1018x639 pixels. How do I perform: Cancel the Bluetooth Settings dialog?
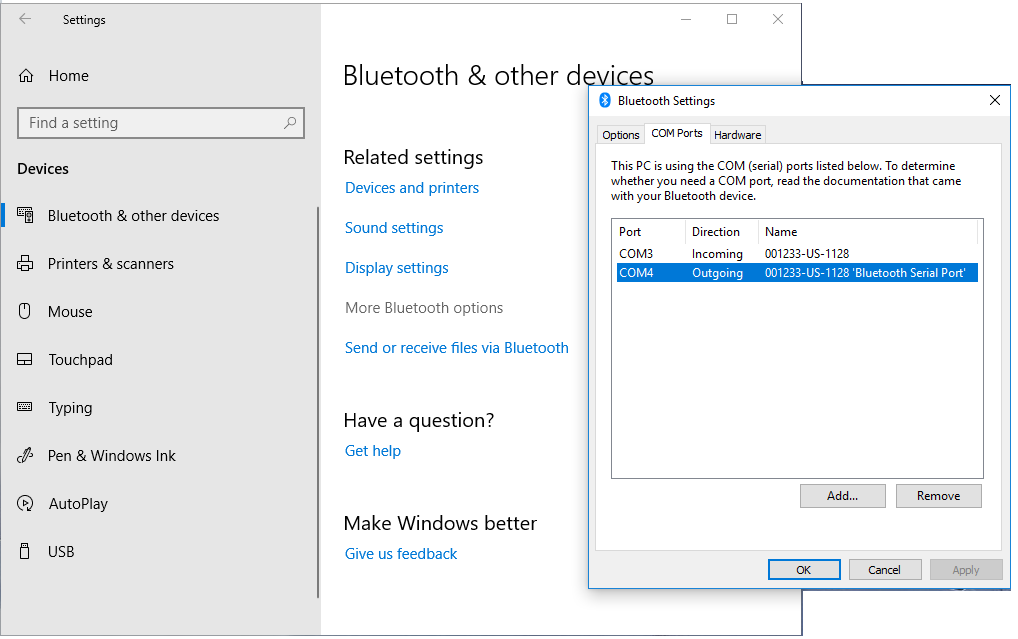tap(884, 570)
